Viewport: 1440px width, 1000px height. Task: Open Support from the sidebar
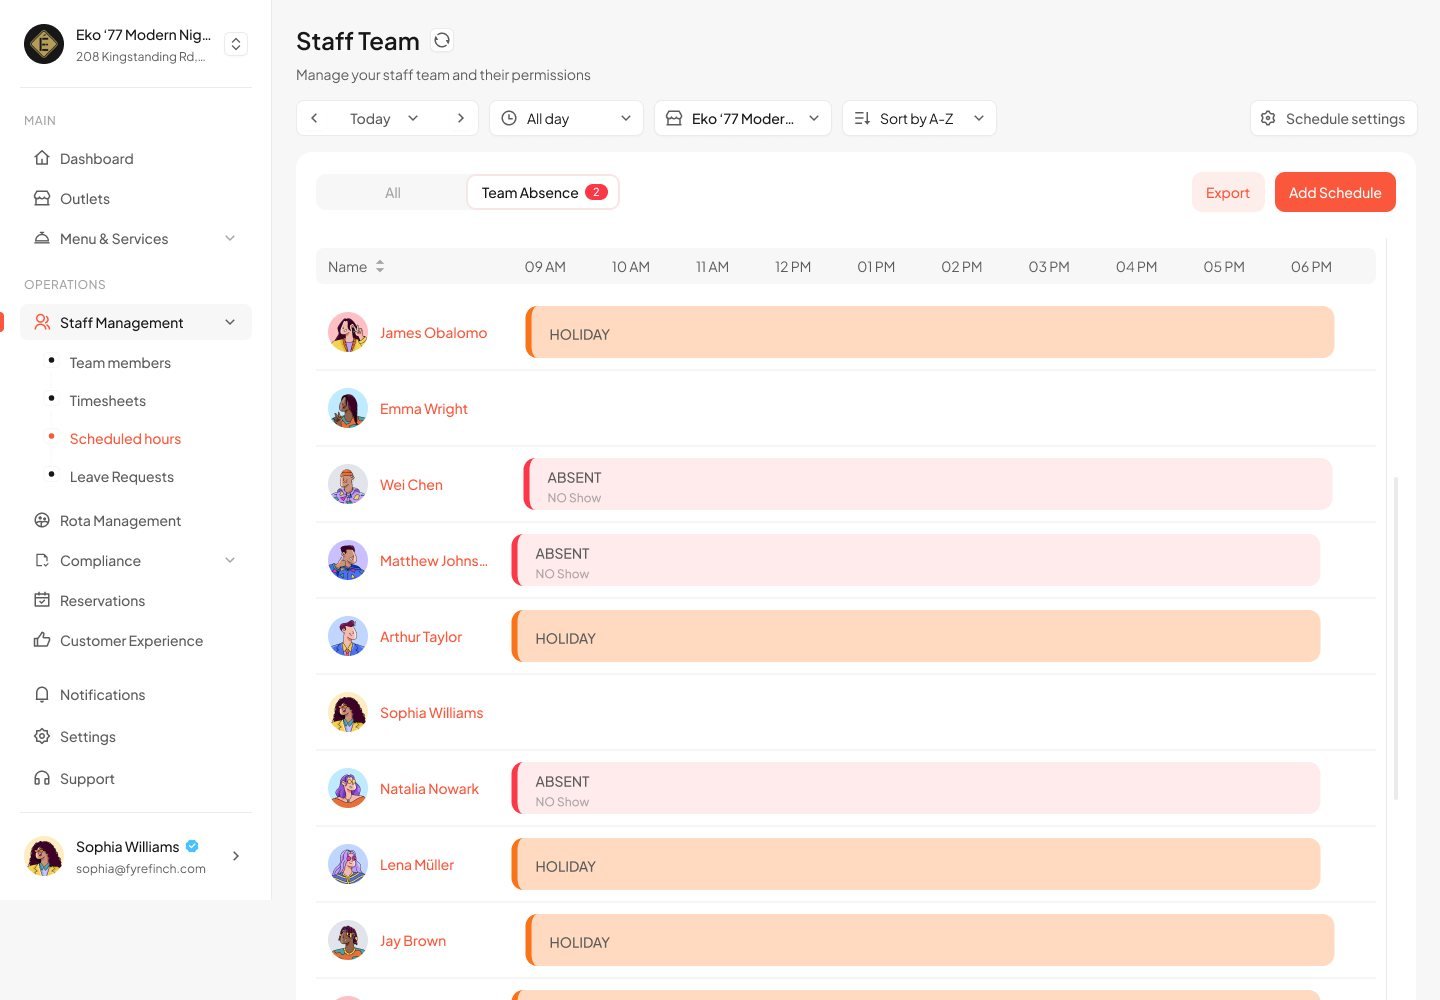pos(136,778)
